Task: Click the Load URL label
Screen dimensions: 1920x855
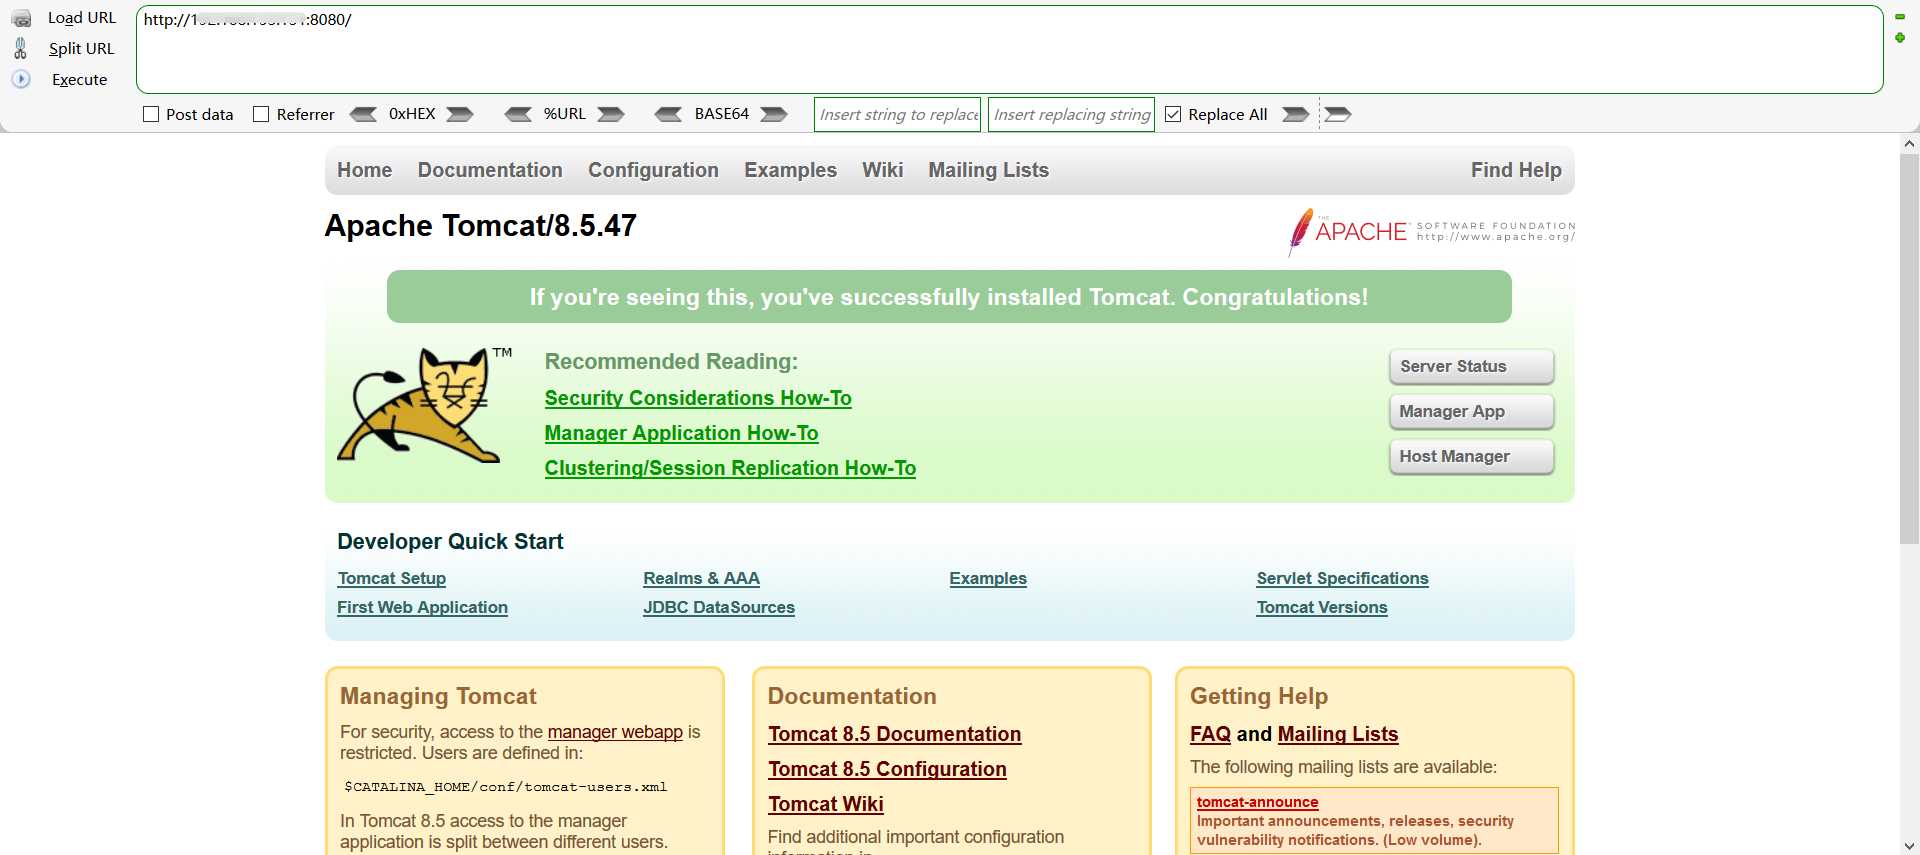Action: coord(82,18)
